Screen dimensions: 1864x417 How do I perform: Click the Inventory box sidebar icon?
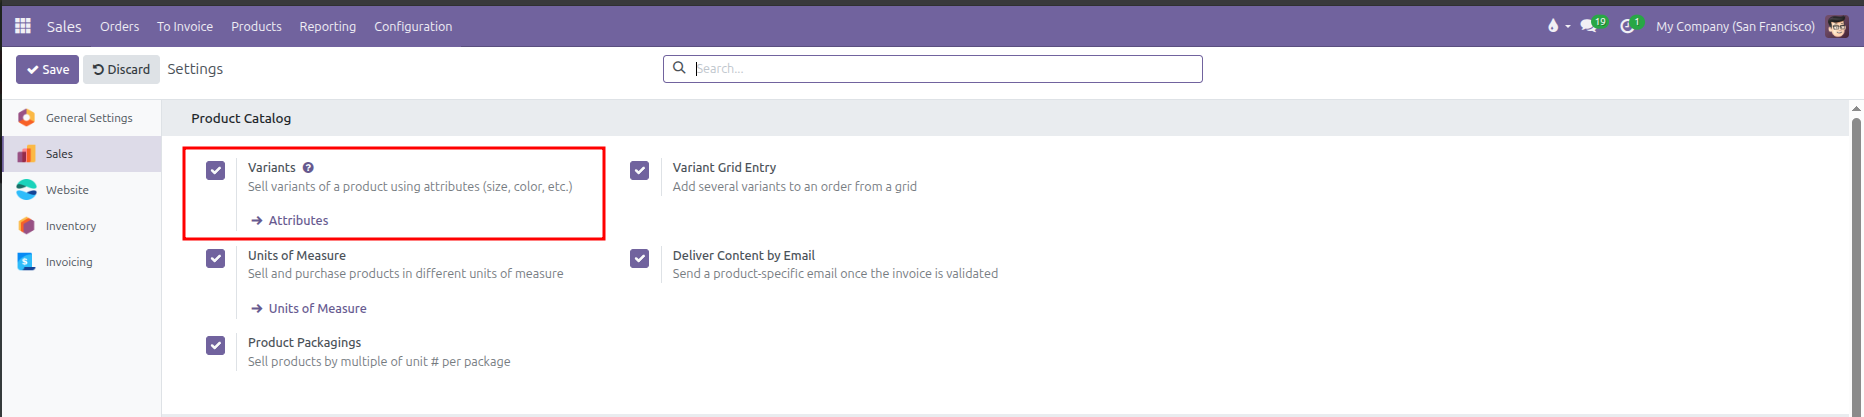(27, 226)
